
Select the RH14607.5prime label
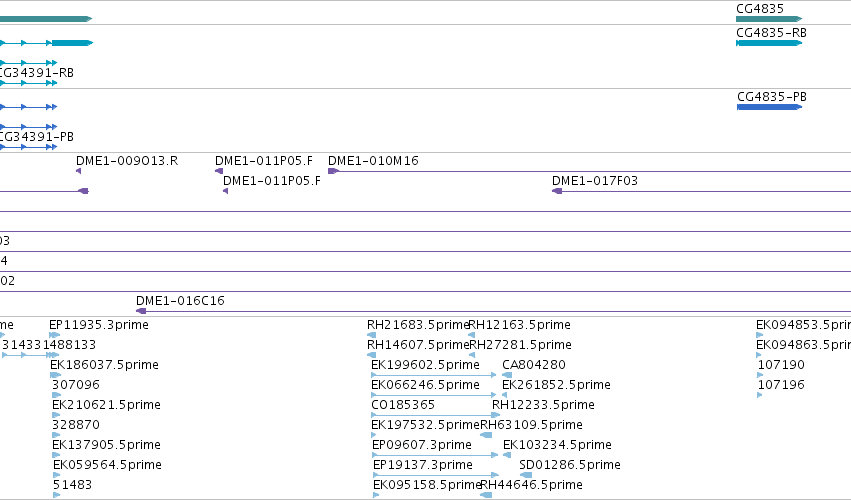pyautogui.click(x=418, y=345)
